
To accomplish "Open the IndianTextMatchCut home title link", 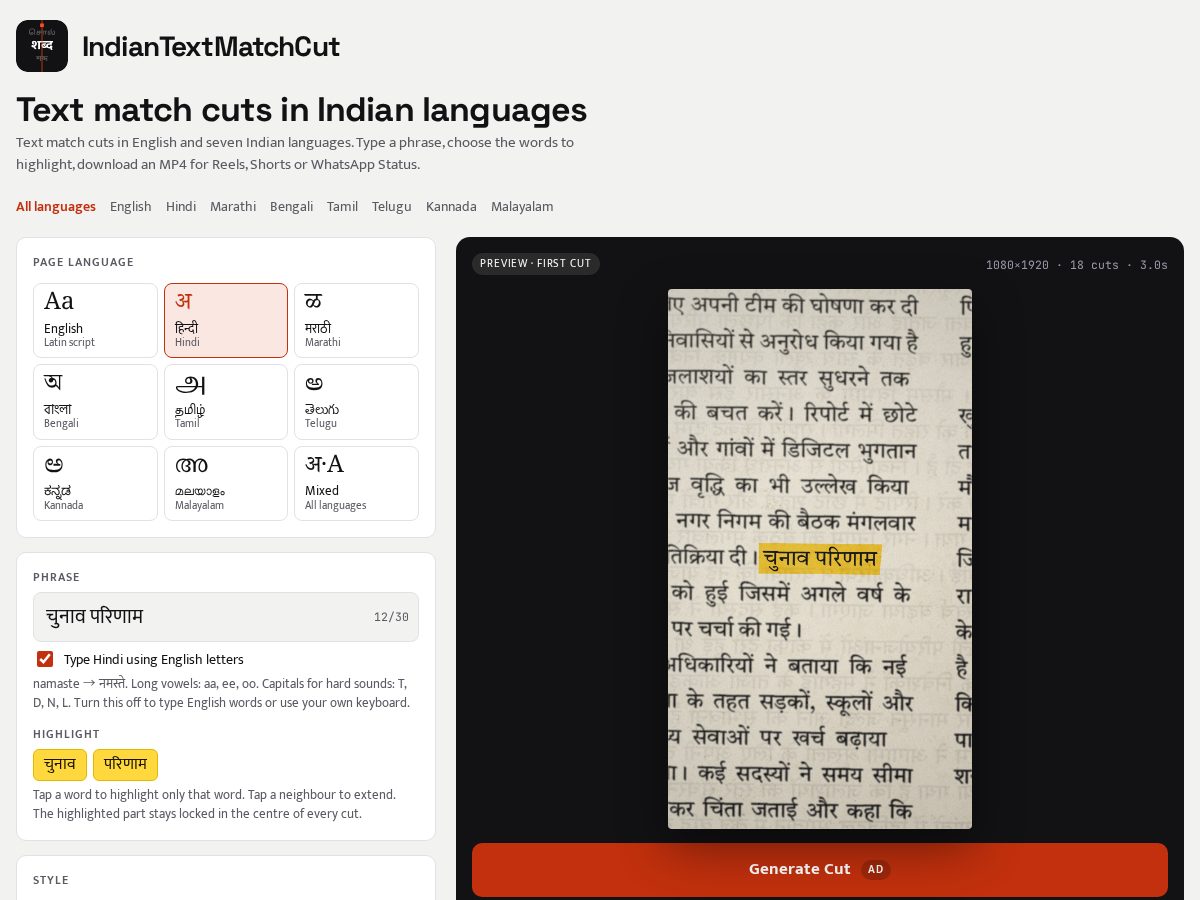I will [x=210, y=47].
